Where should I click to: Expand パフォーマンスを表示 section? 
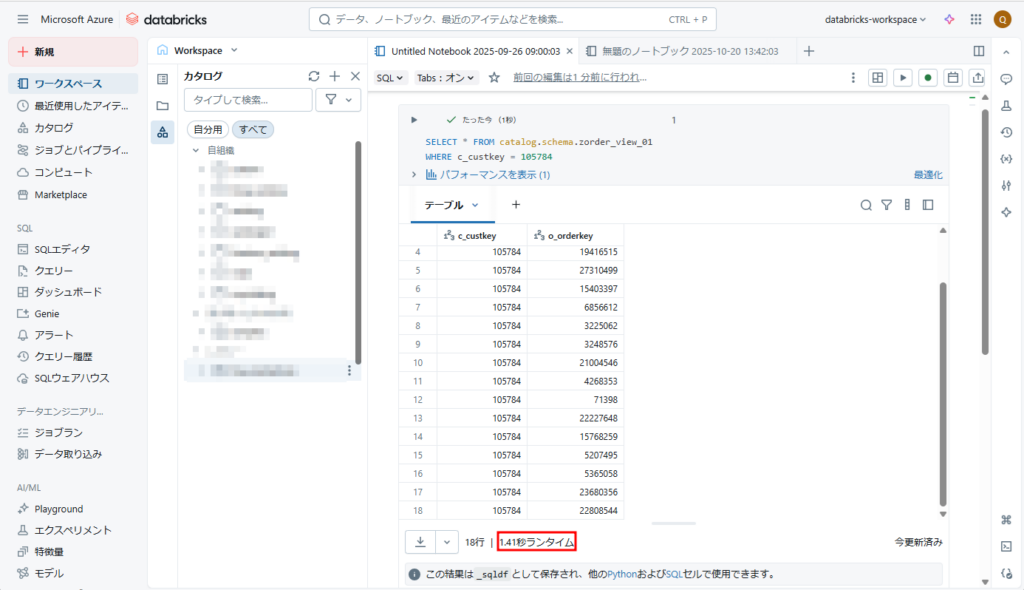[488, 175]
